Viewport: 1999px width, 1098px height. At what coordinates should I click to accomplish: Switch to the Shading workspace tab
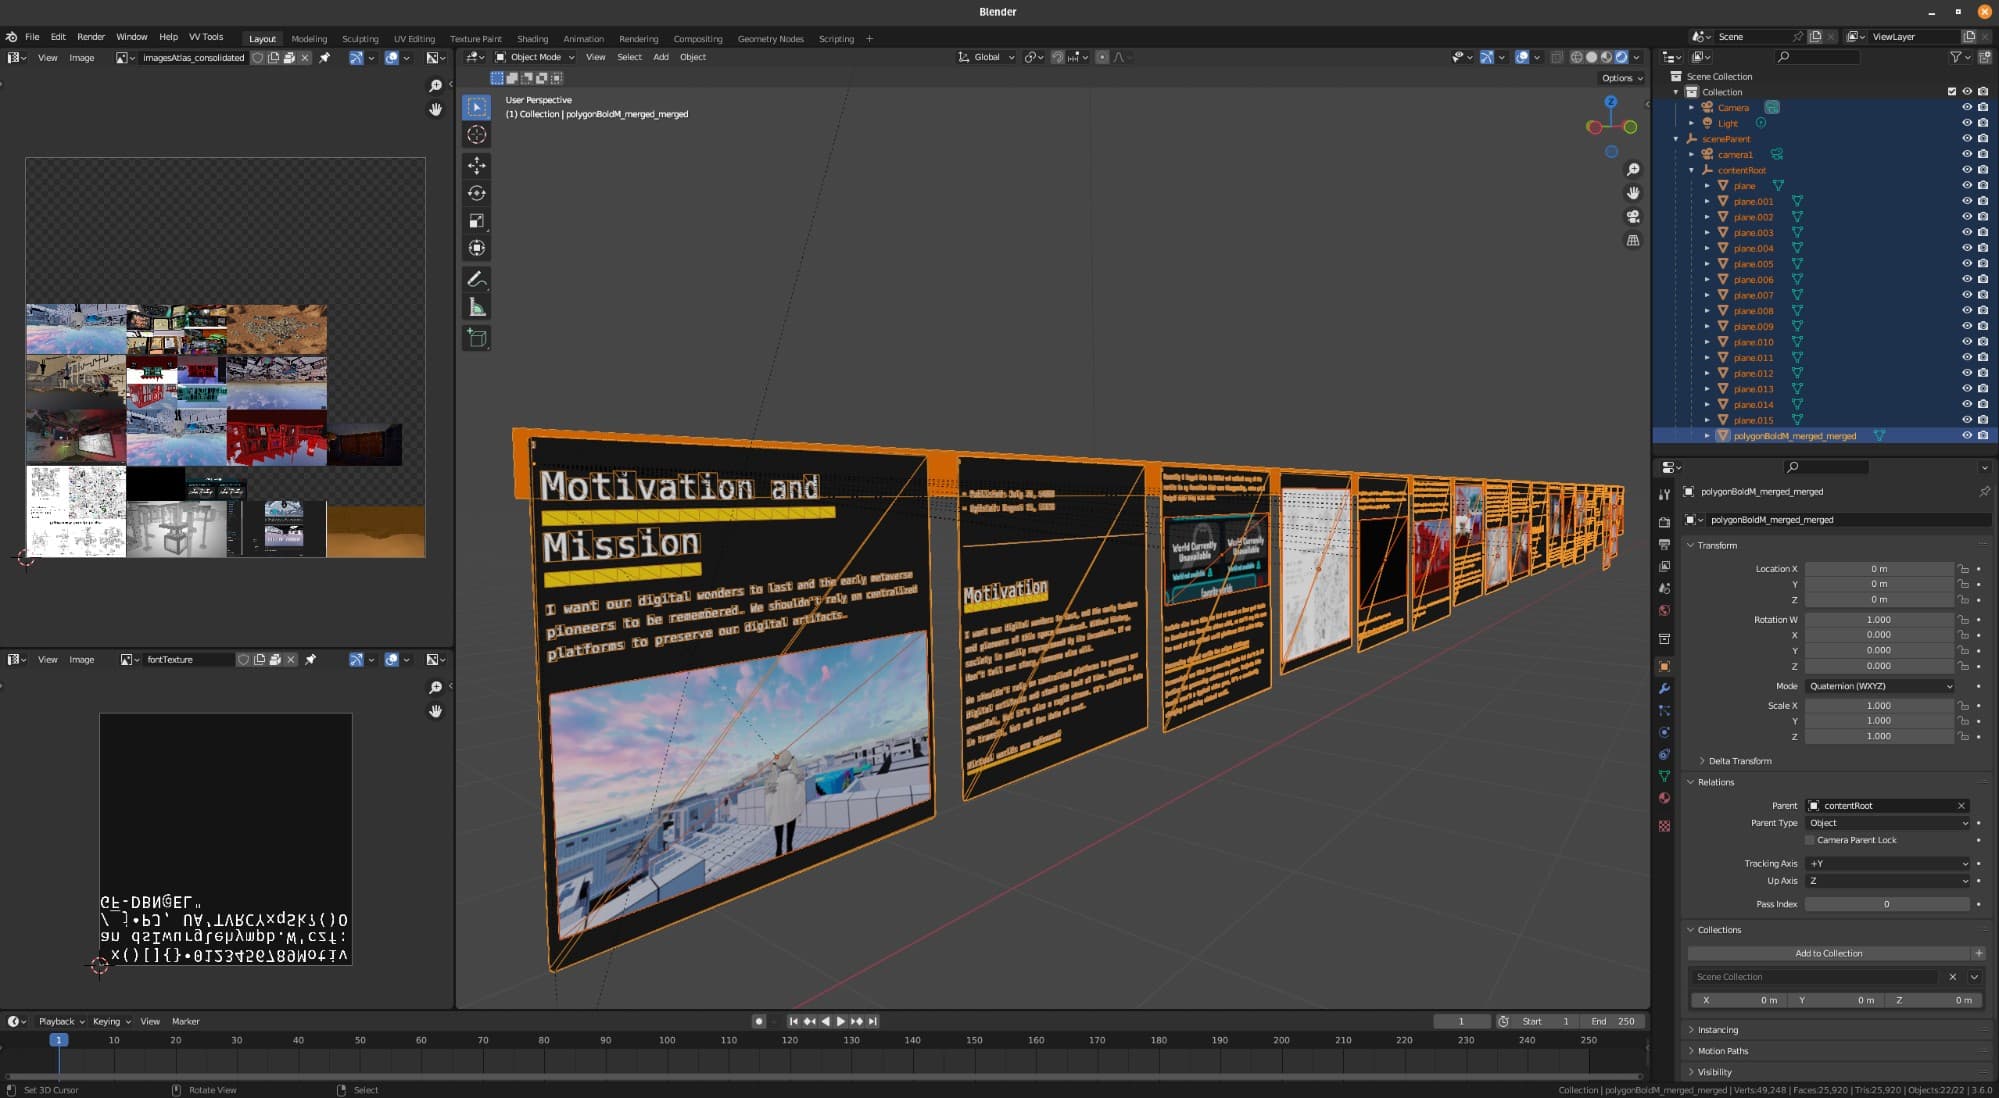click(532, 39)
